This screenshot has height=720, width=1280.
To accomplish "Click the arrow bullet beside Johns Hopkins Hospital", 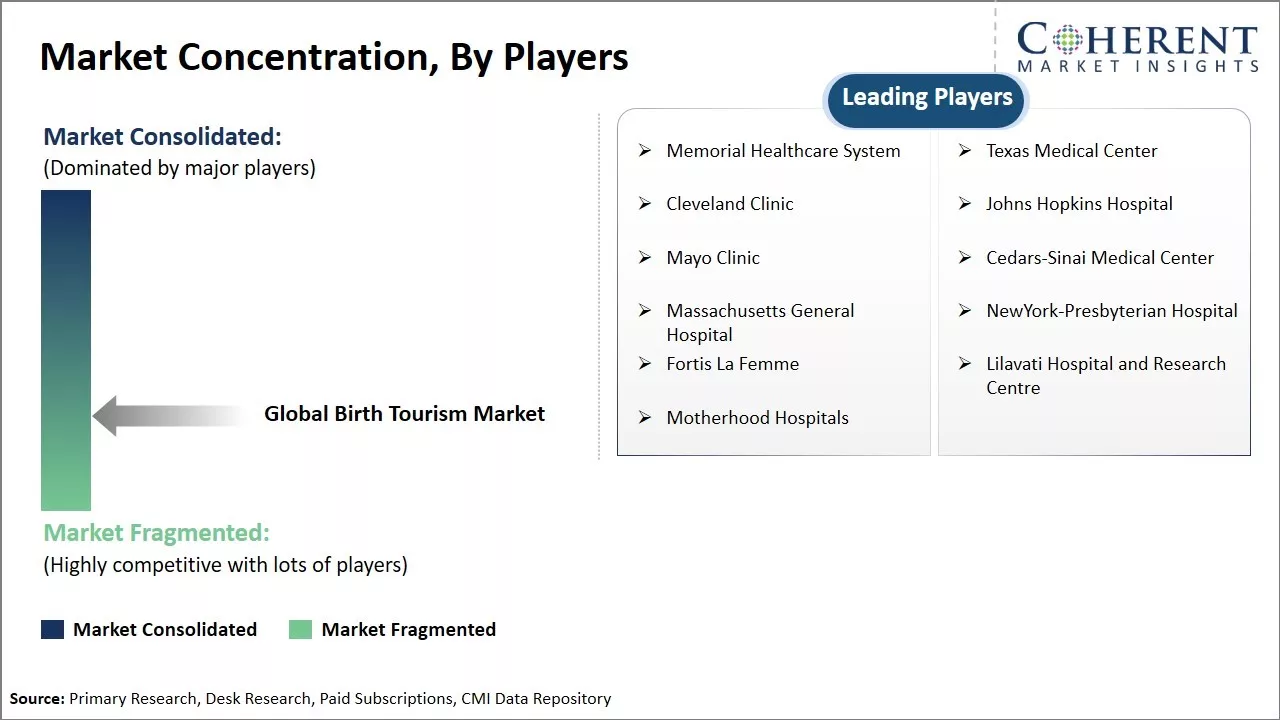I will click(x=965, y=204).
